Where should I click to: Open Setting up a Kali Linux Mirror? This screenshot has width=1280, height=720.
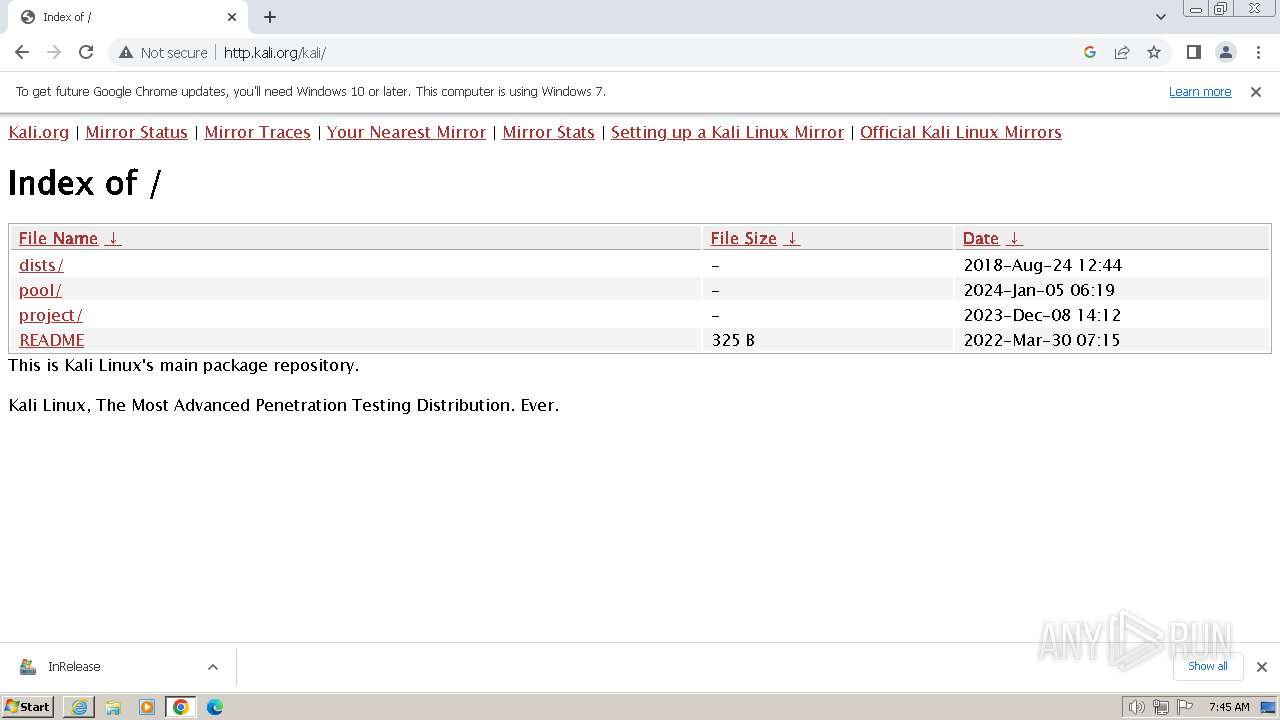727,132
